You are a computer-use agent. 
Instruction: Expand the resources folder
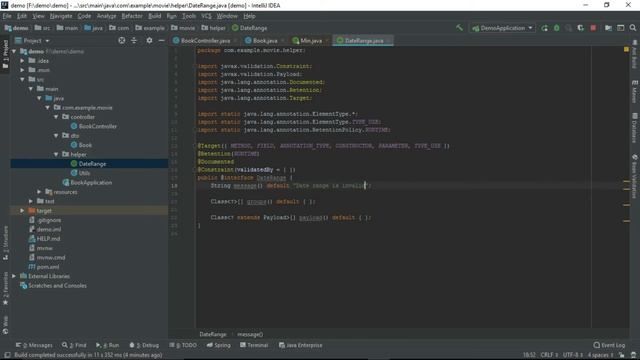point(39,192)
